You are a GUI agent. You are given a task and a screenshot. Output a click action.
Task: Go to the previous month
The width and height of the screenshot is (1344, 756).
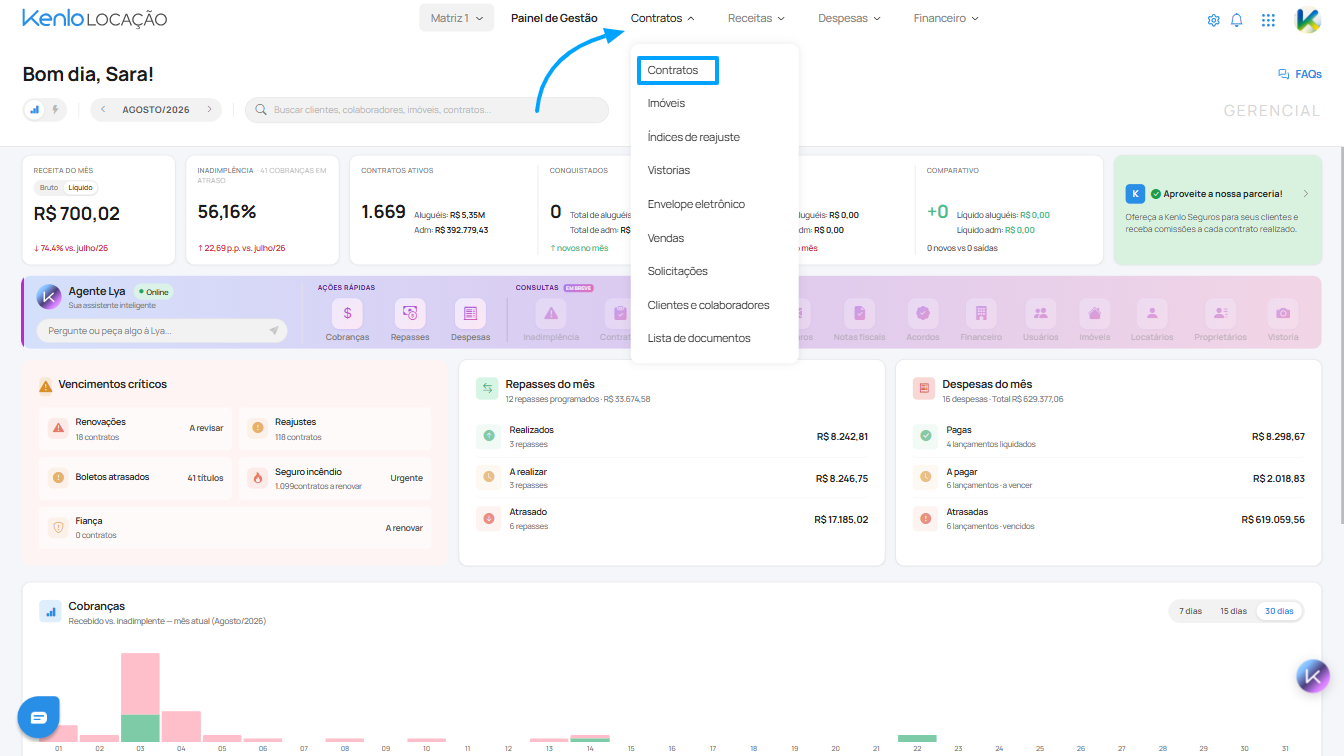click(103, 110)
